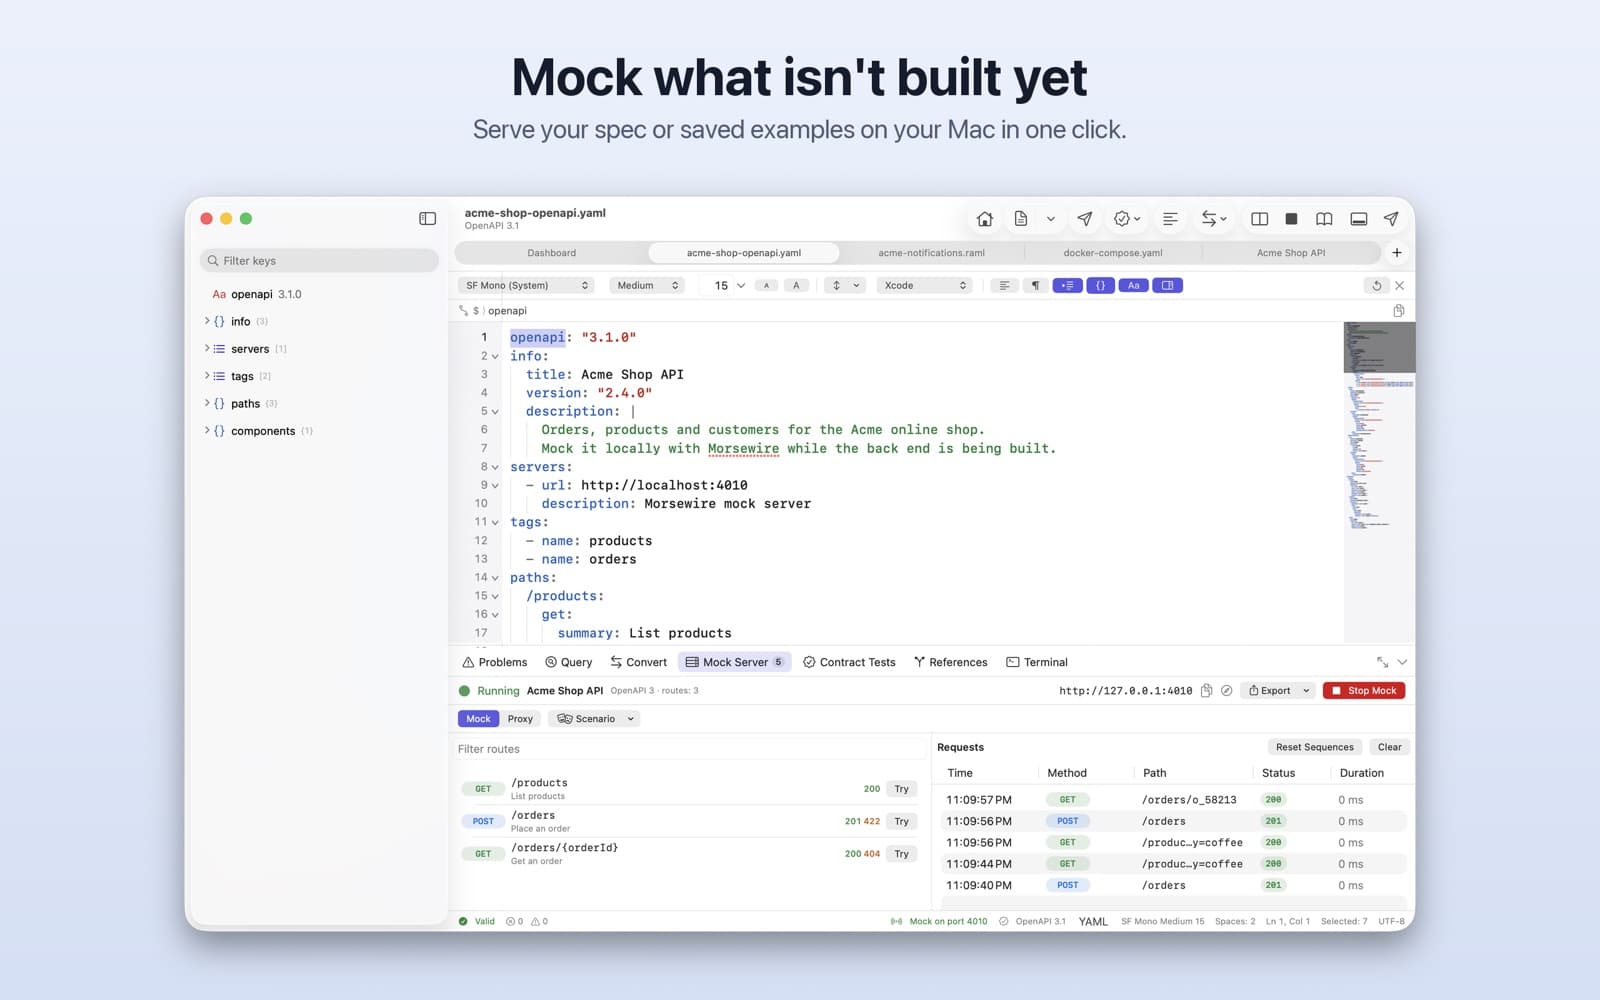Switch to Proxy mode
The height and width of the screenshot is (1000, 1600).
pyautogui.click(x=520, y=719)
